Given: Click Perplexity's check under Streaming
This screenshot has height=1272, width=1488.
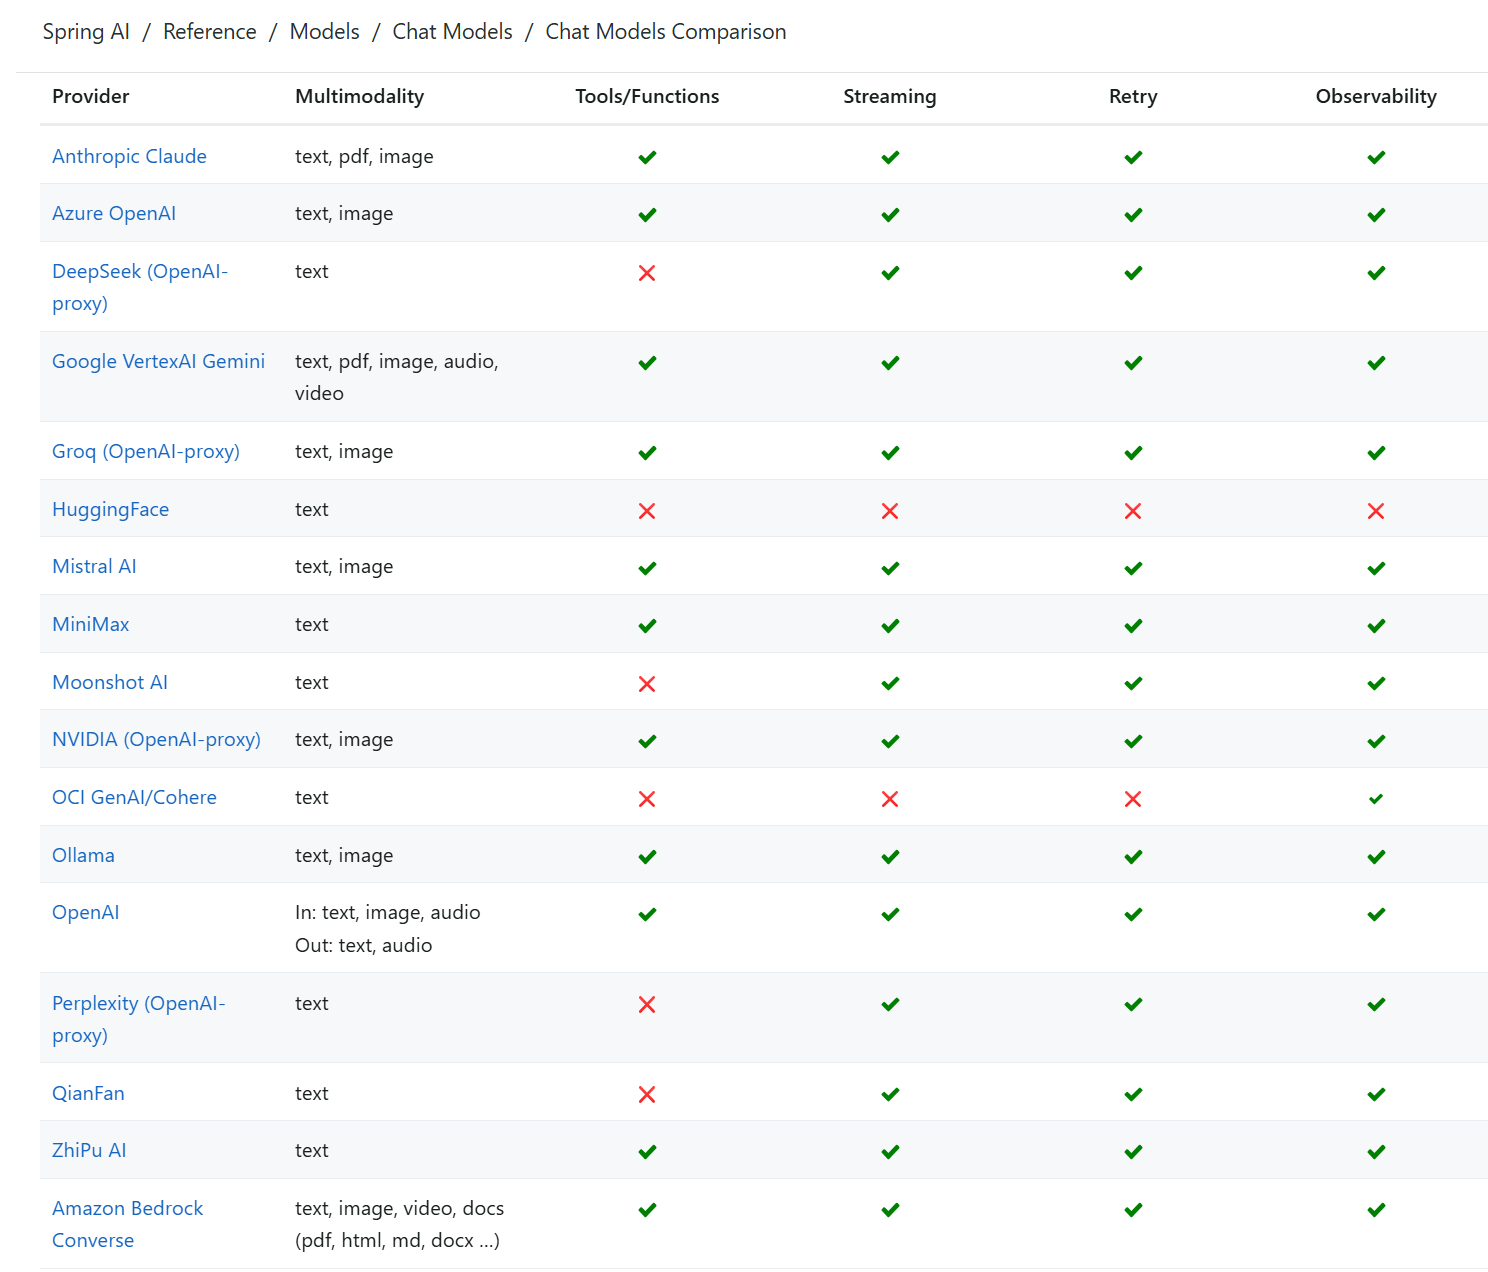Looking at the screenshot, I should point(890,1004).
